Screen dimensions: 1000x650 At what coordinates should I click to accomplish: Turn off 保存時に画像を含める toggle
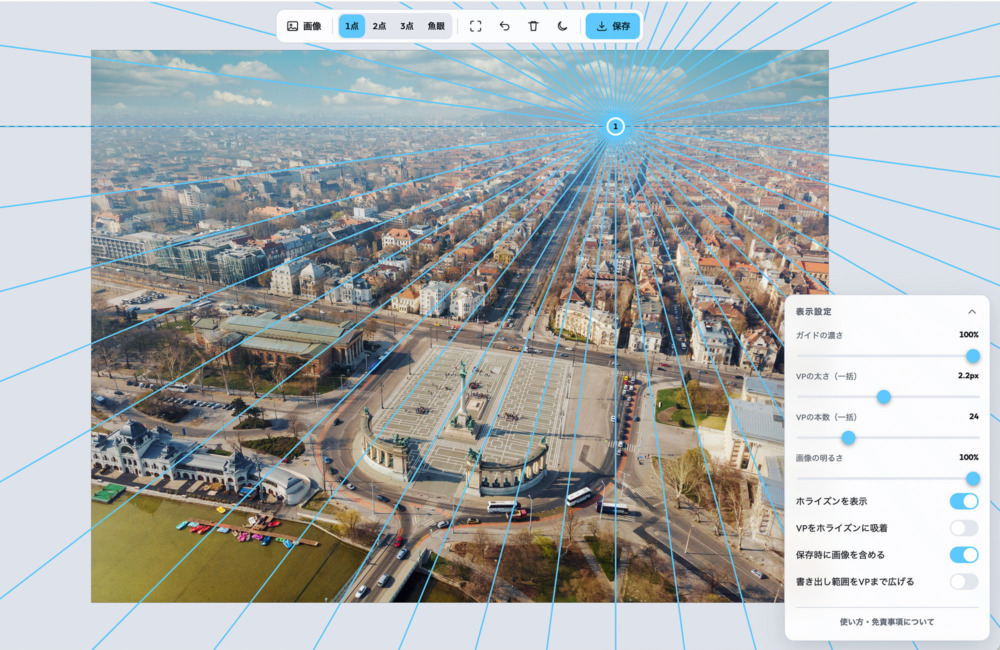964,555
